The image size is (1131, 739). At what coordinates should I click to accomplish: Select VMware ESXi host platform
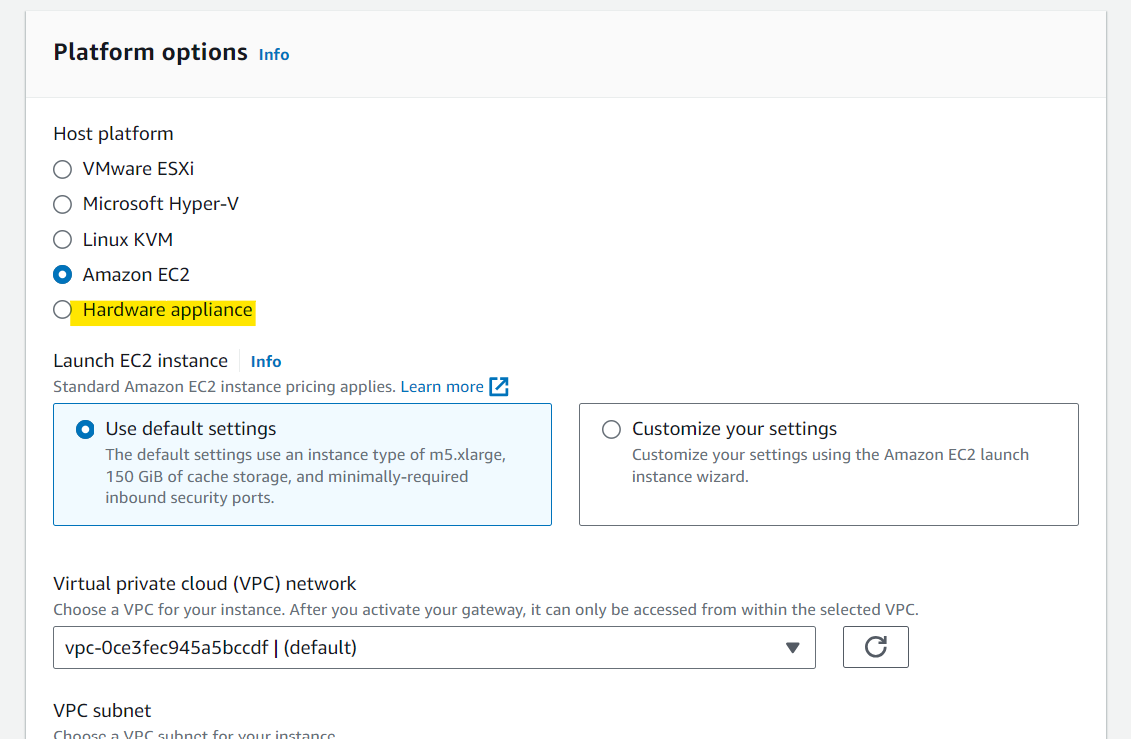click(63, 169)
